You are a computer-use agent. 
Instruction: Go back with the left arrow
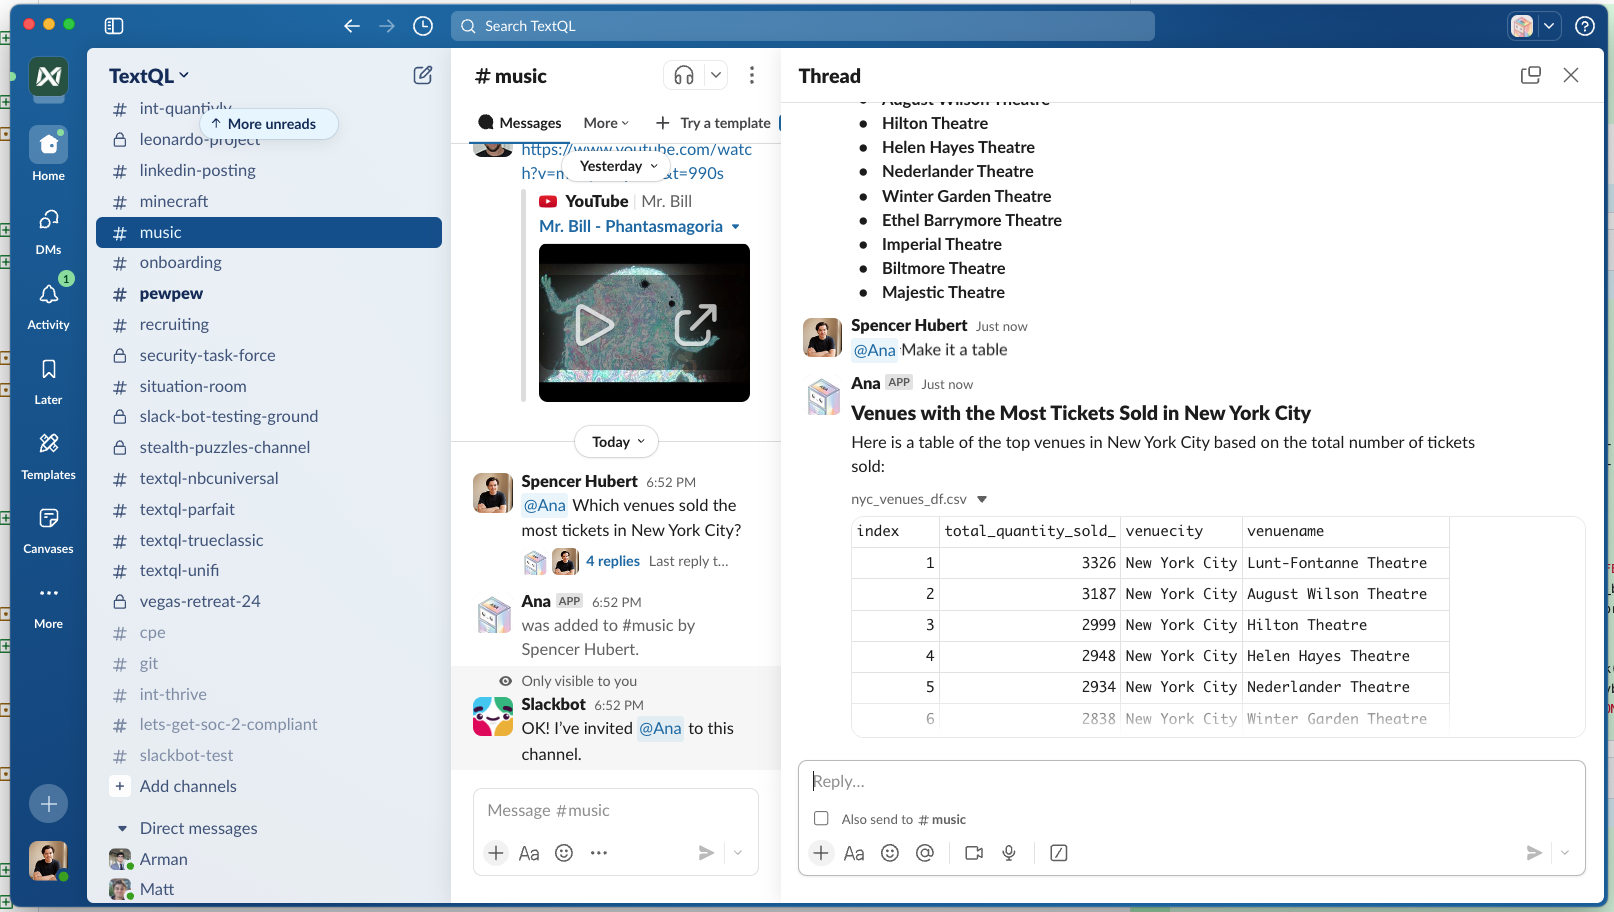coord(352,26)
